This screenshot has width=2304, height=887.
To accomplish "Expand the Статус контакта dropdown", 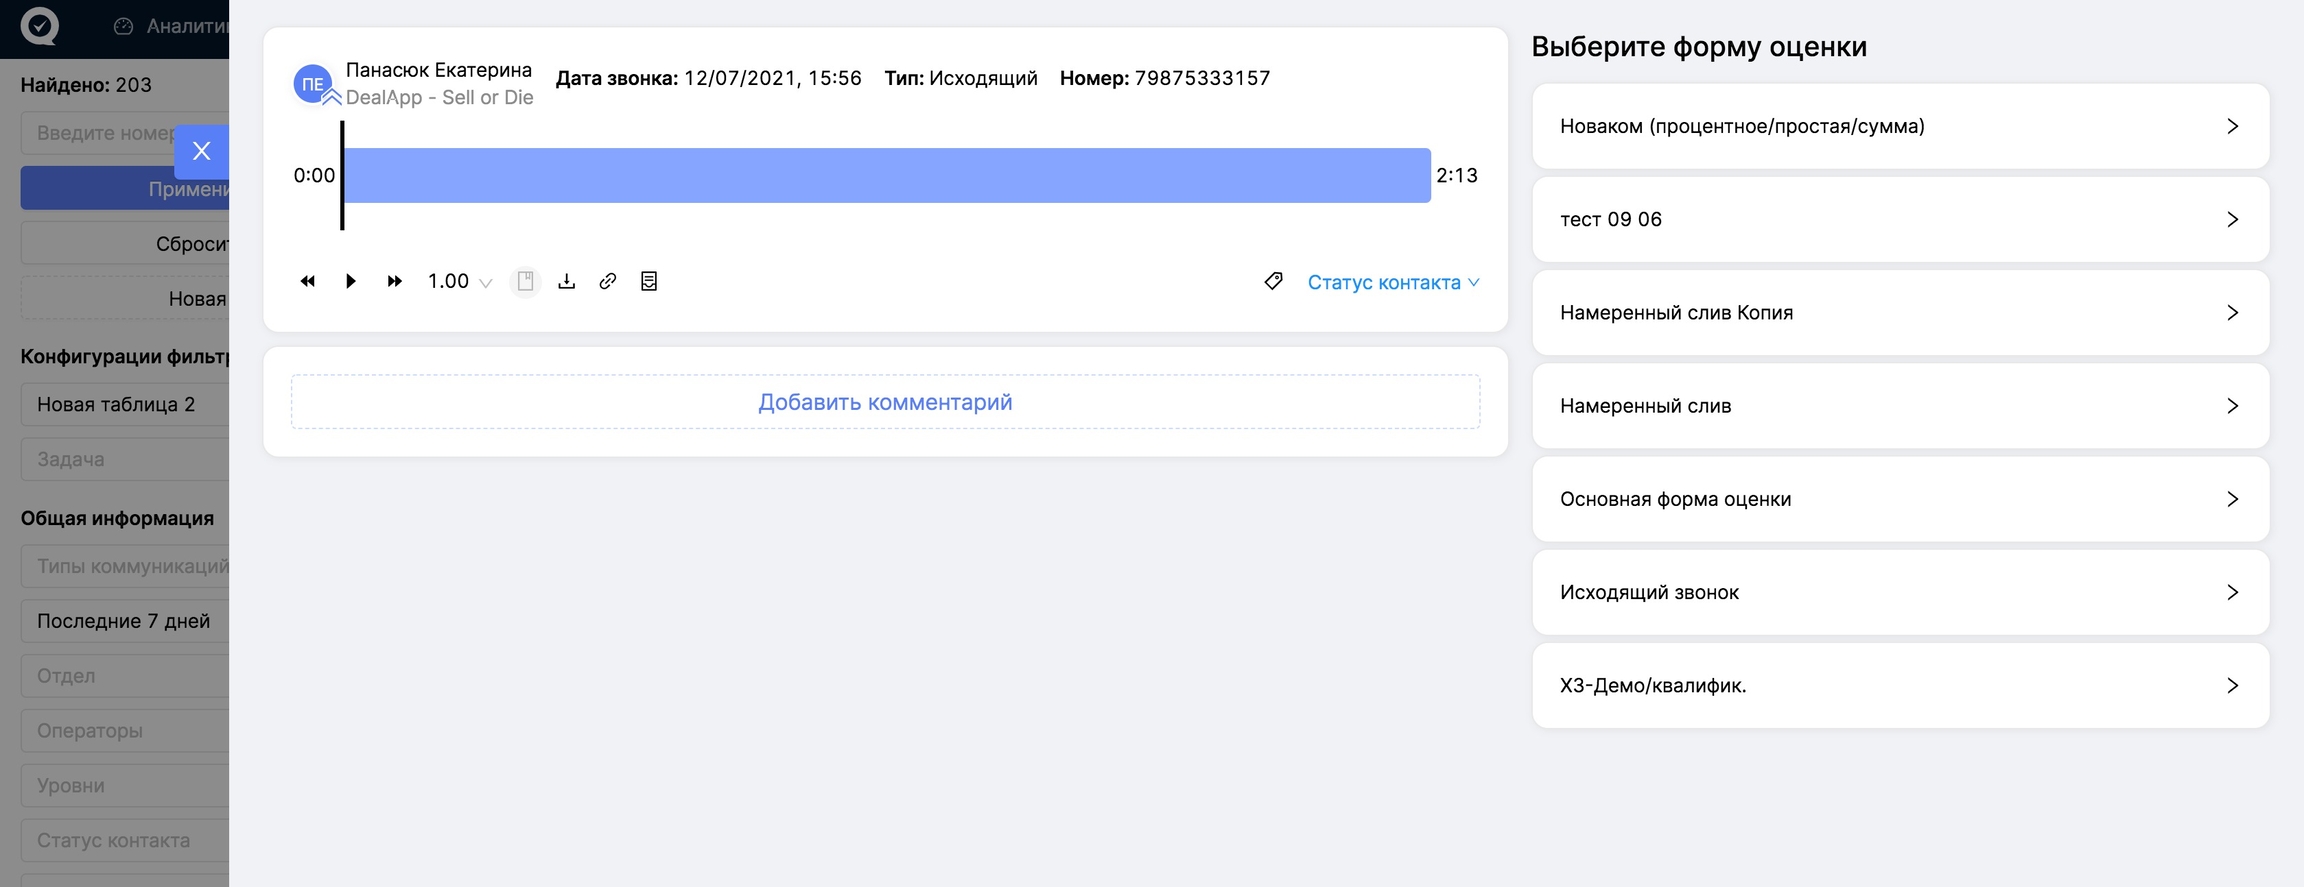I will click(1392, 283).
